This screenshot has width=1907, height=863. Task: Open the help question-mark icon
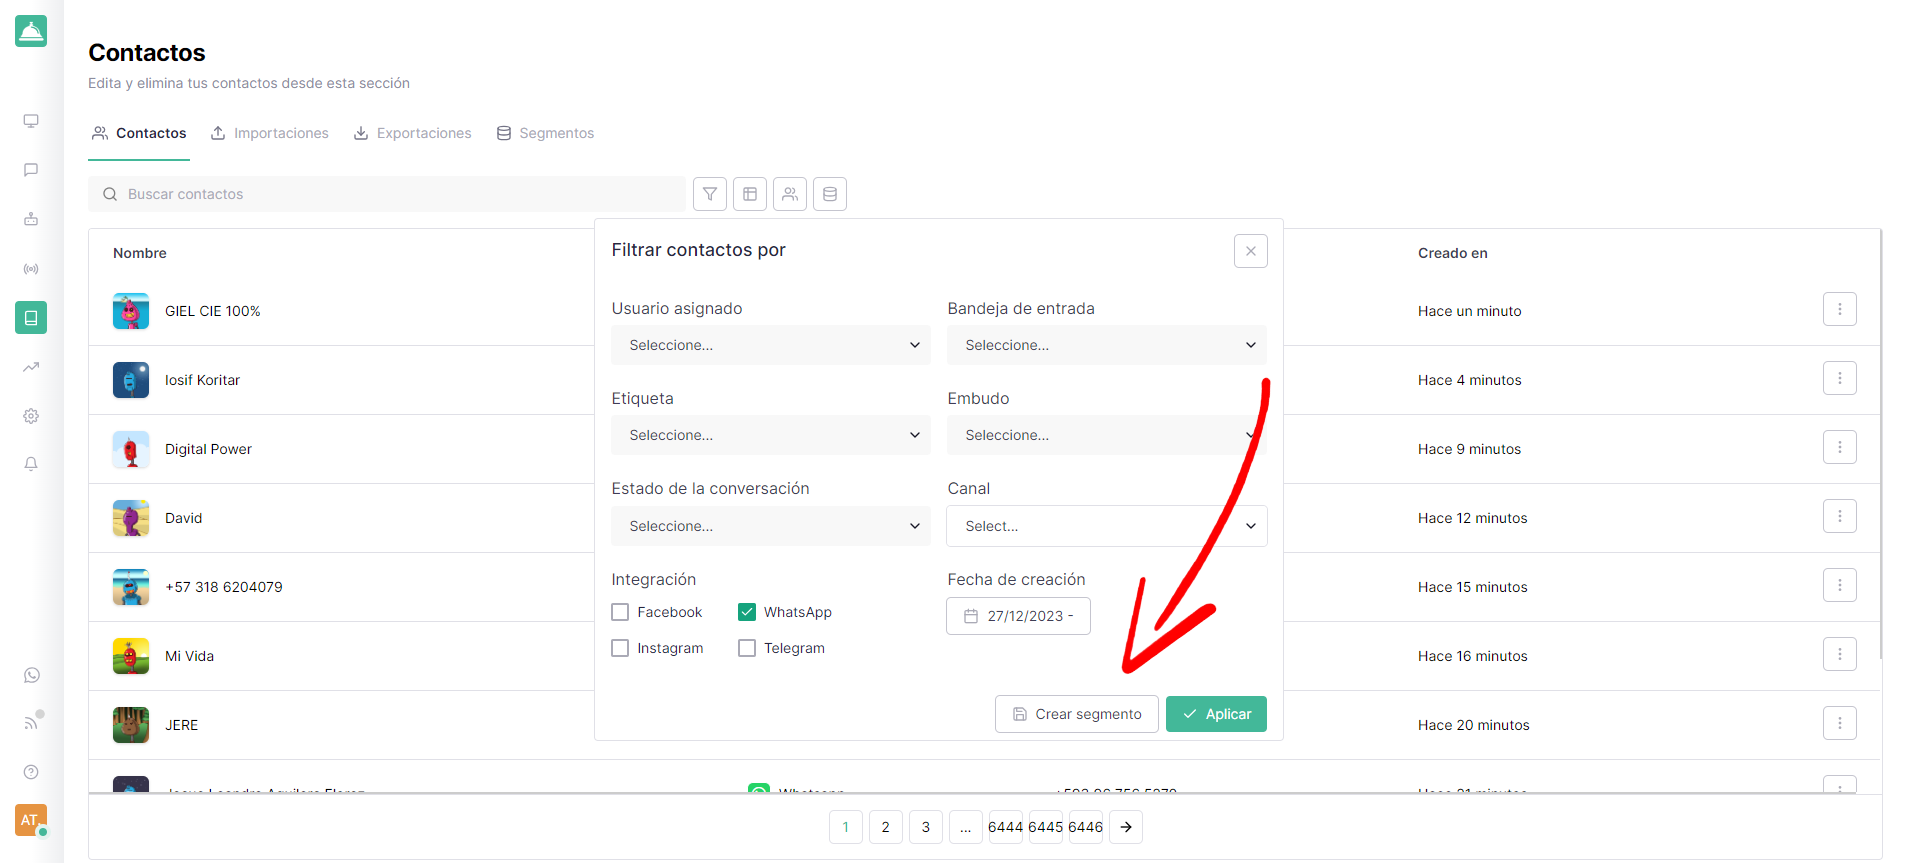(31, 772)
